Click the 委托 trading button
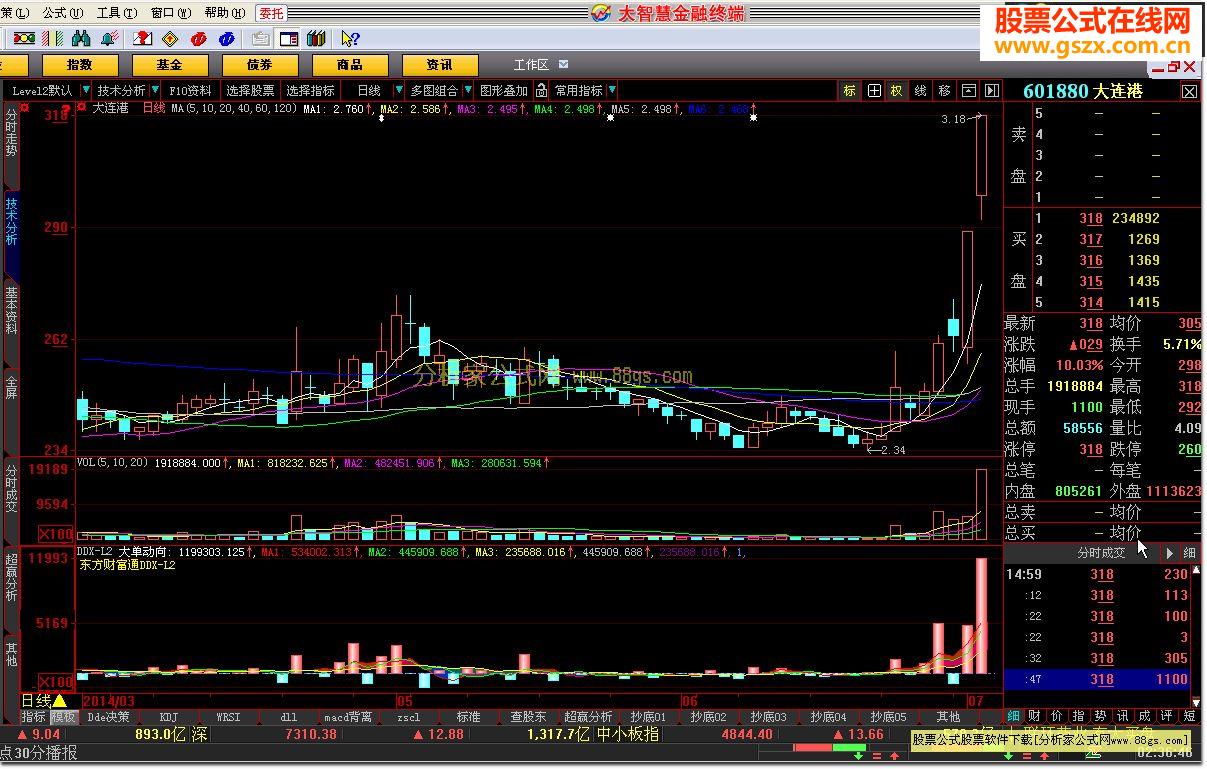Viewport: 1207px width, 769px height. (x=271, y=13)
